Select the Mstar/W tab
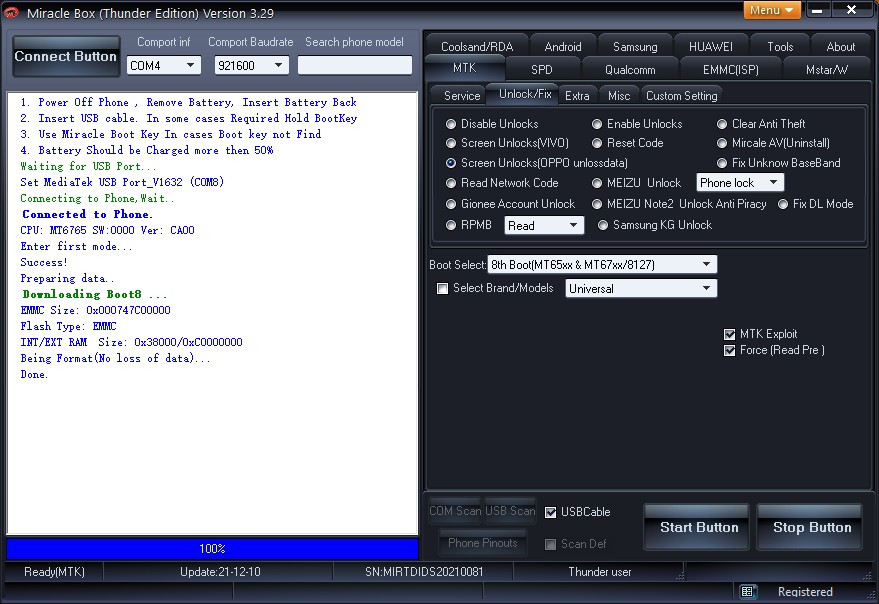The height and width of the screenshot is (604, 879). click(x=826, y=70)
